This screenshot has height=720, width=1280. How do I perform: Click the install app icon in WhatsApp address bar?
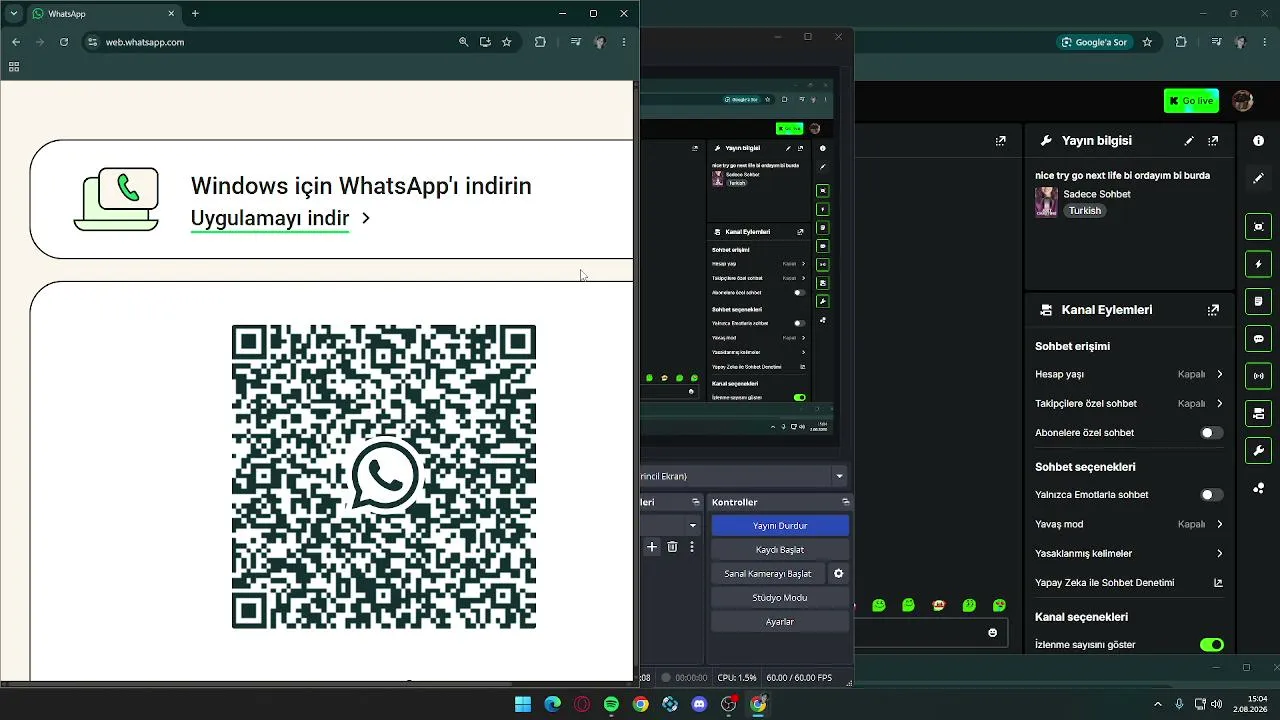pos(485,42)
